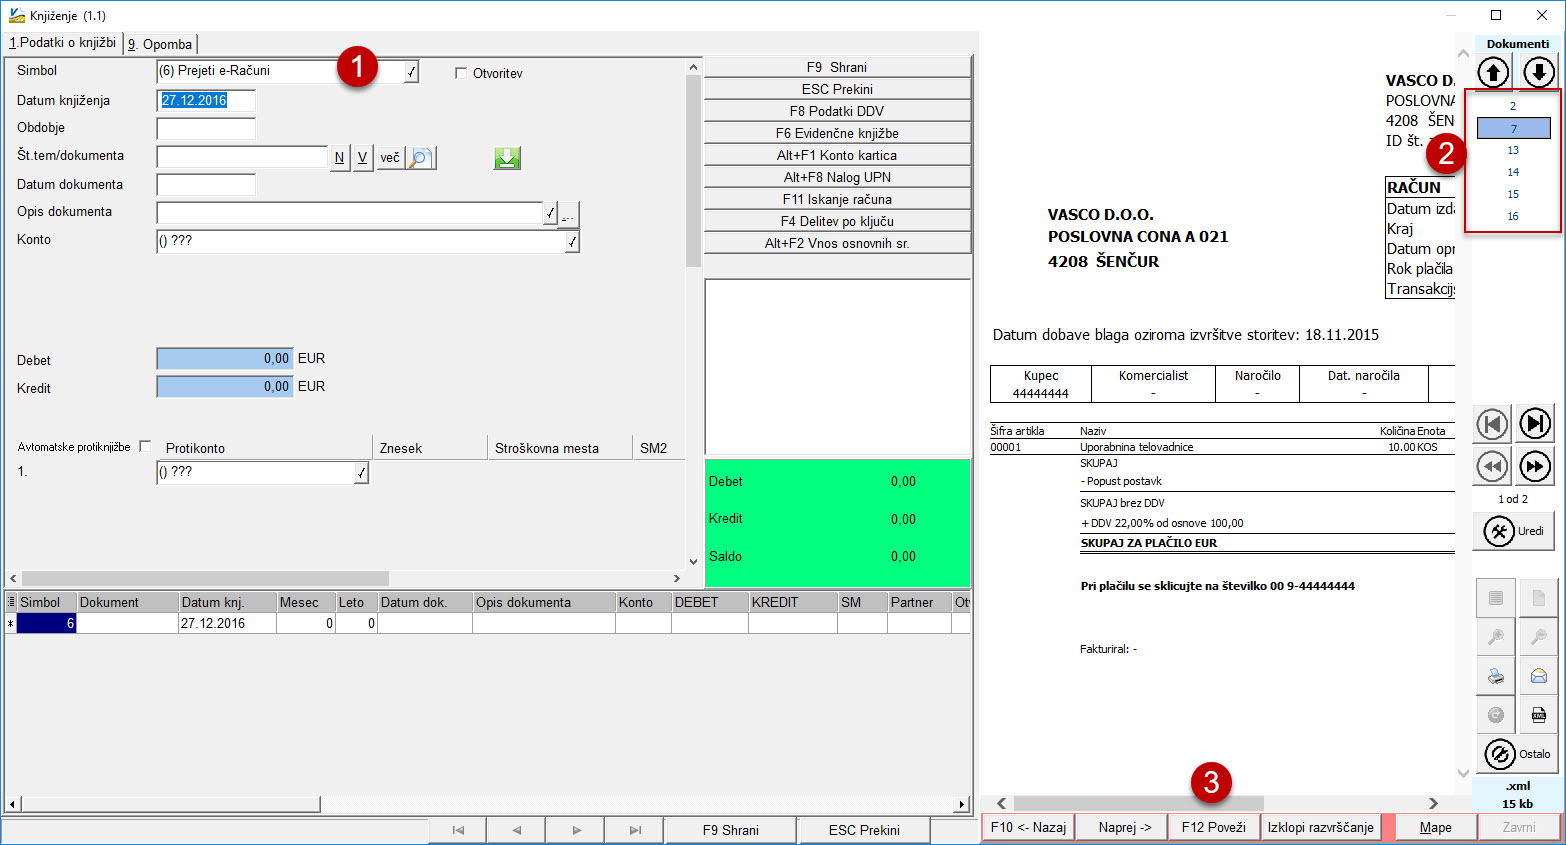Click the Št.tem/dokumenta input field
This screenshot has width=1566, height=845.
click(242, 157)
